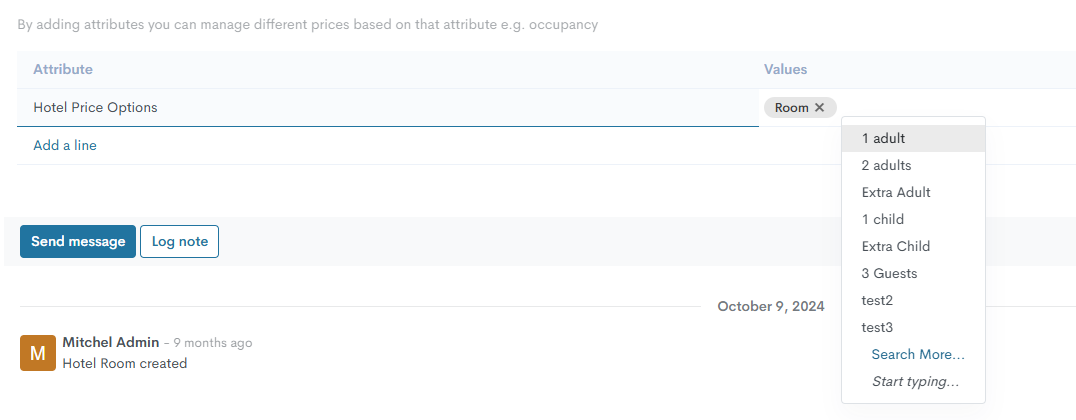This screenshot has width=1076, height=420.
Task: Open the Log note composer
Action: (x=179, y=242)
